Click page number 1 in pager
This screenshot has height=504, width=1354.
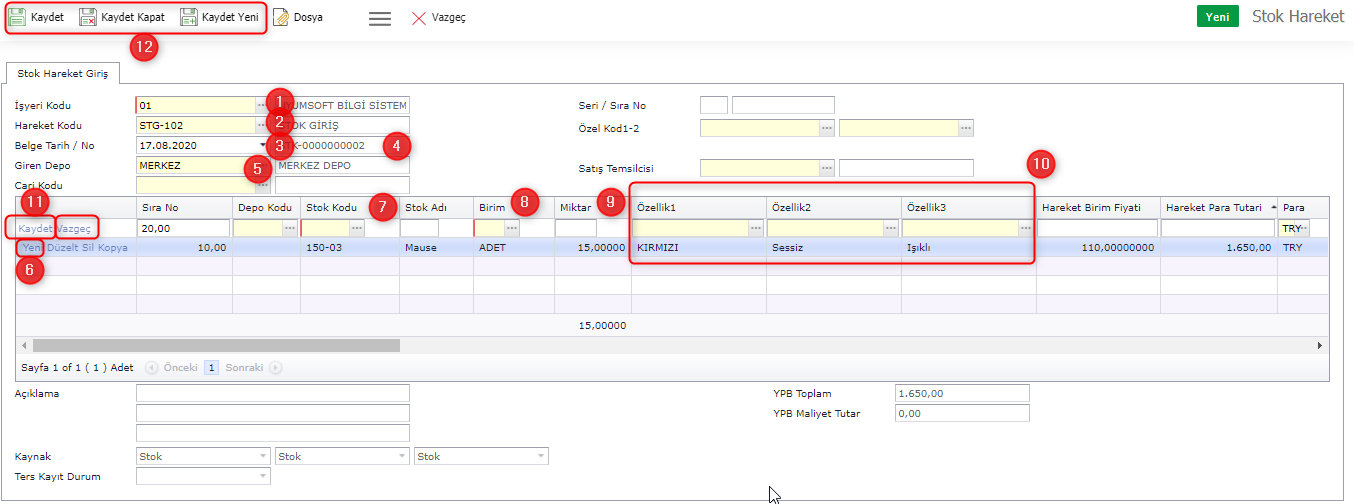[211, 367]
